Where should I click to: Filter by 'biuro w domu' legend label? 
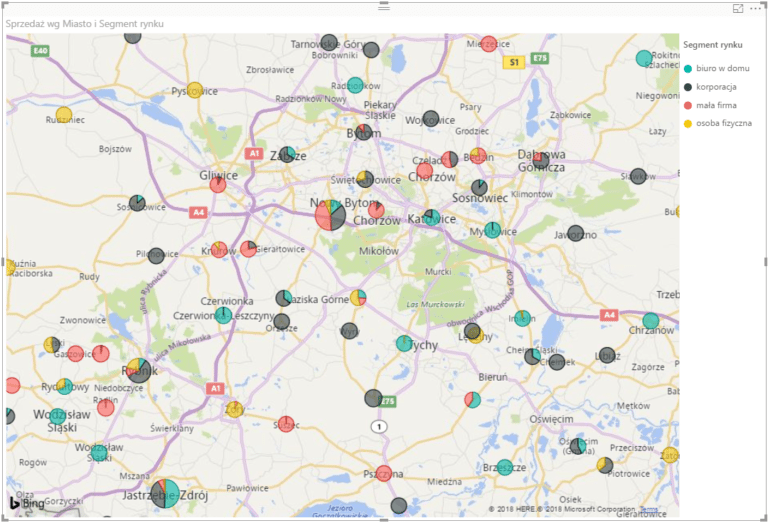[722, 68]
